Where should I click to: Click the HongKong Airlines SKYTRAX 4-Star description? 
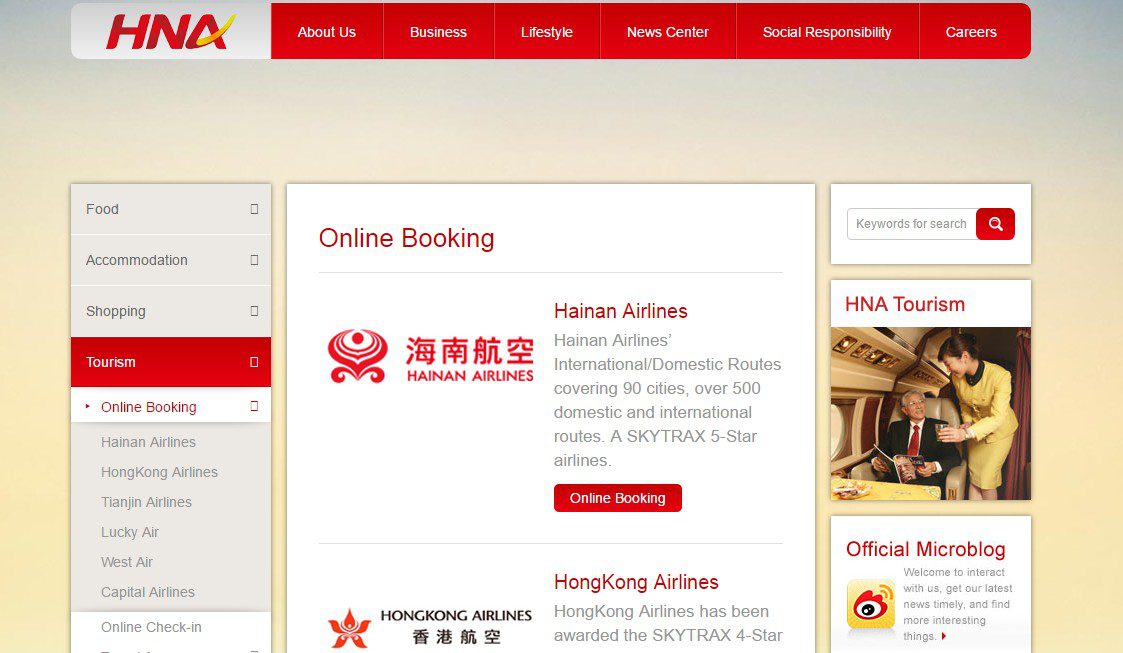click(667, 624)
